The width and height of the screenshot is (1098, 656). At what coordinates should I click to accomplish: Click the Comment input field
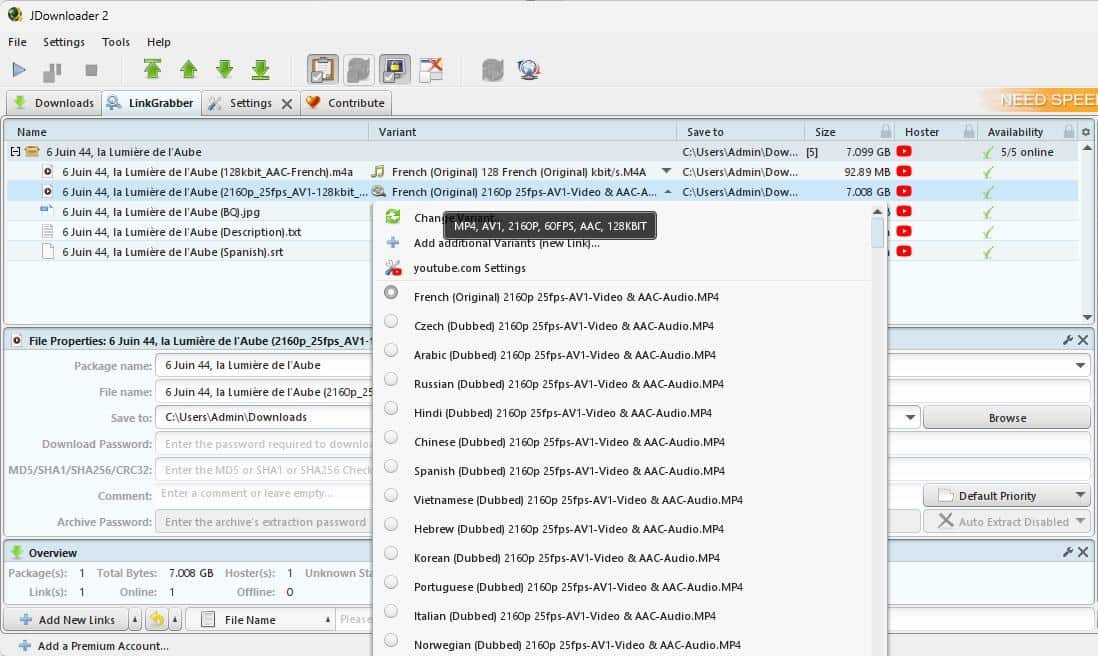262,494
